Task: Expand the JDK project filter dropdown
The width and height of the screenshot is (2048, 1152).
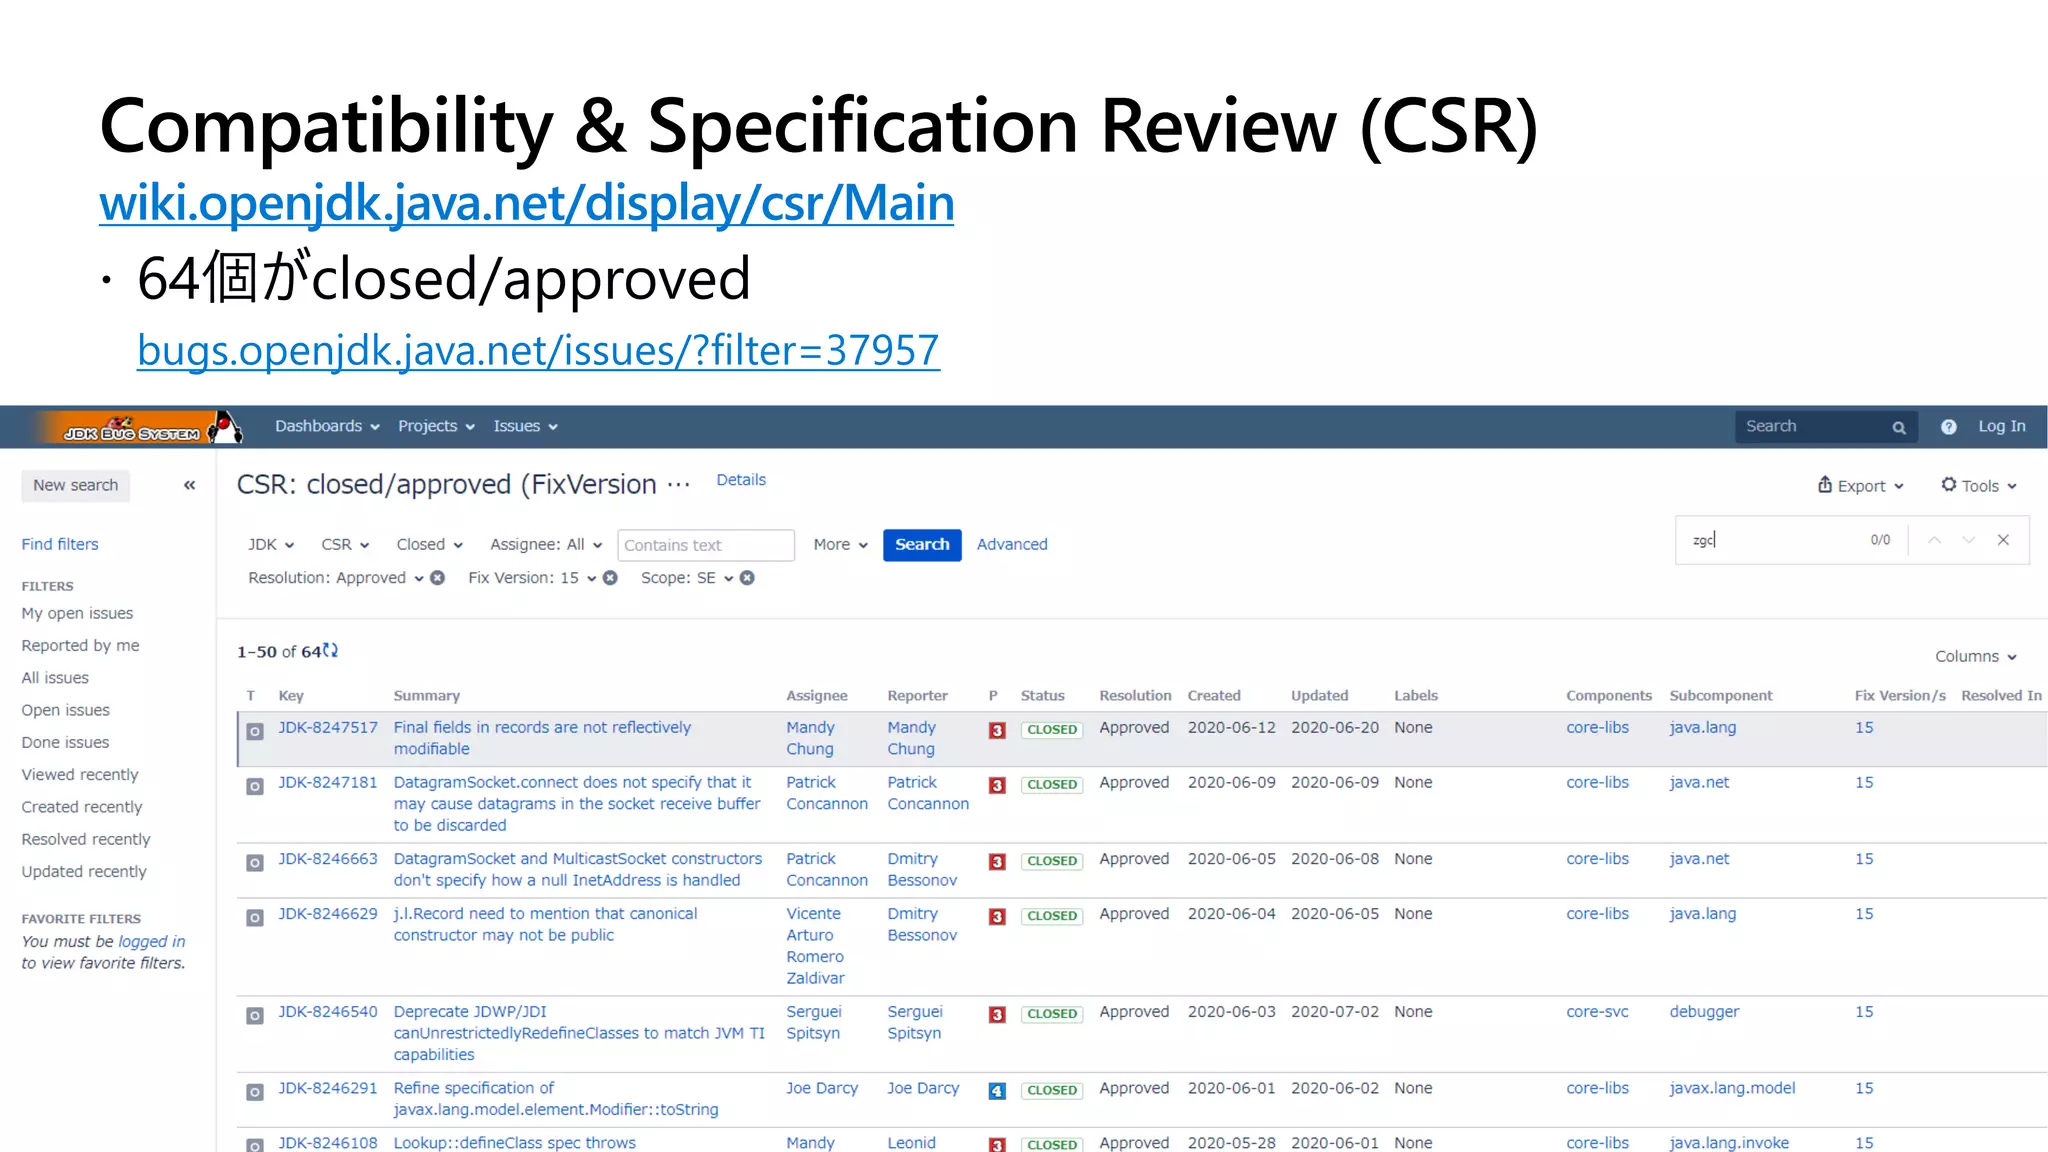Action: pyautogui.click(x=271, y=545)
